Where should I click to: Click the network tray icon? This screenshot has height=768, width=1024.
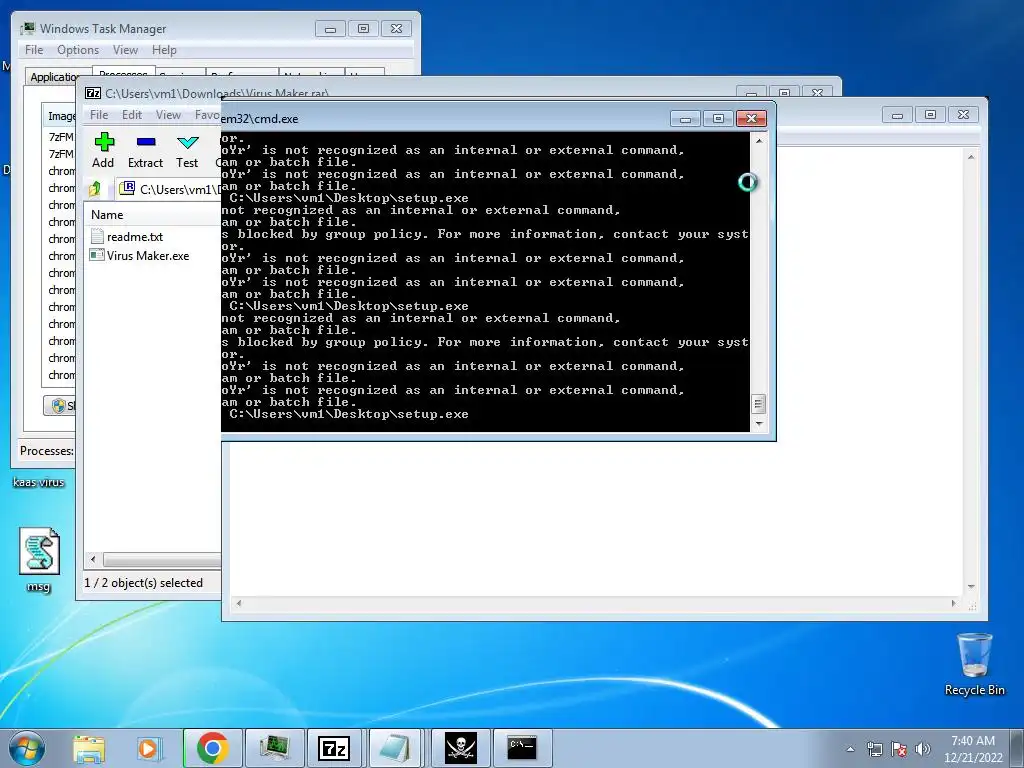[874, 750]
